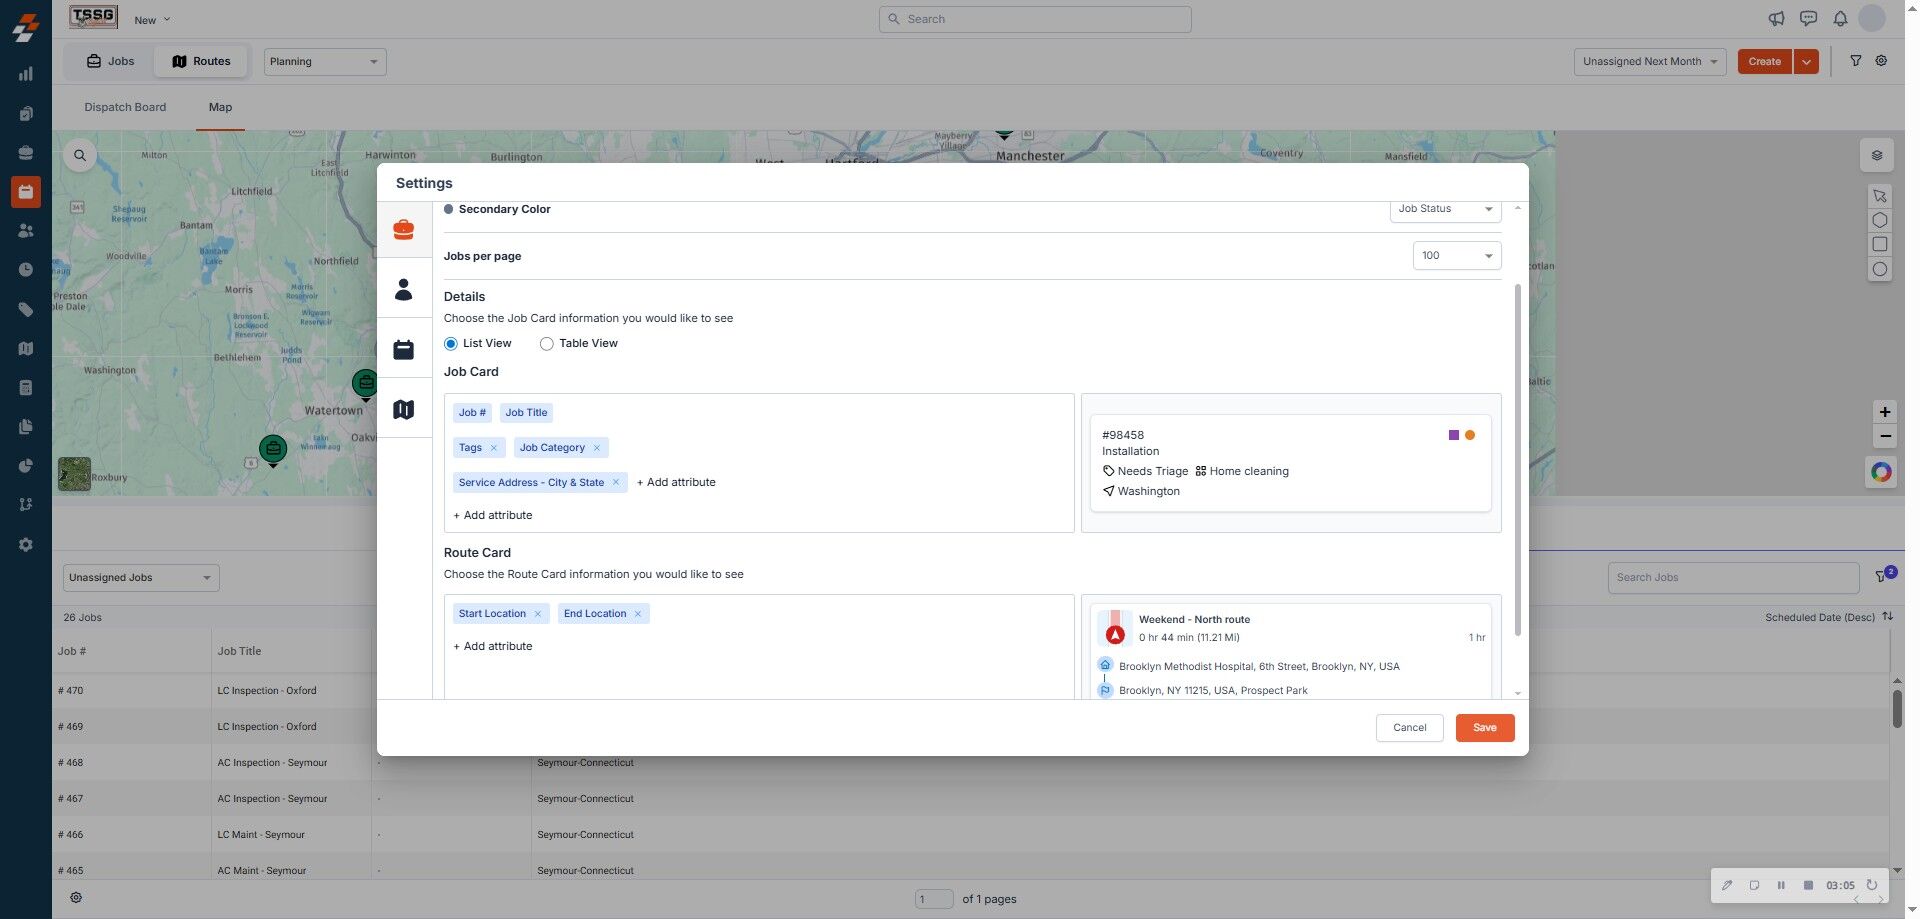The width and height of the screenshot is (1920, 919).
Task: Open the calendar tab in Settings dialog
Action: (x=404, y=350)
